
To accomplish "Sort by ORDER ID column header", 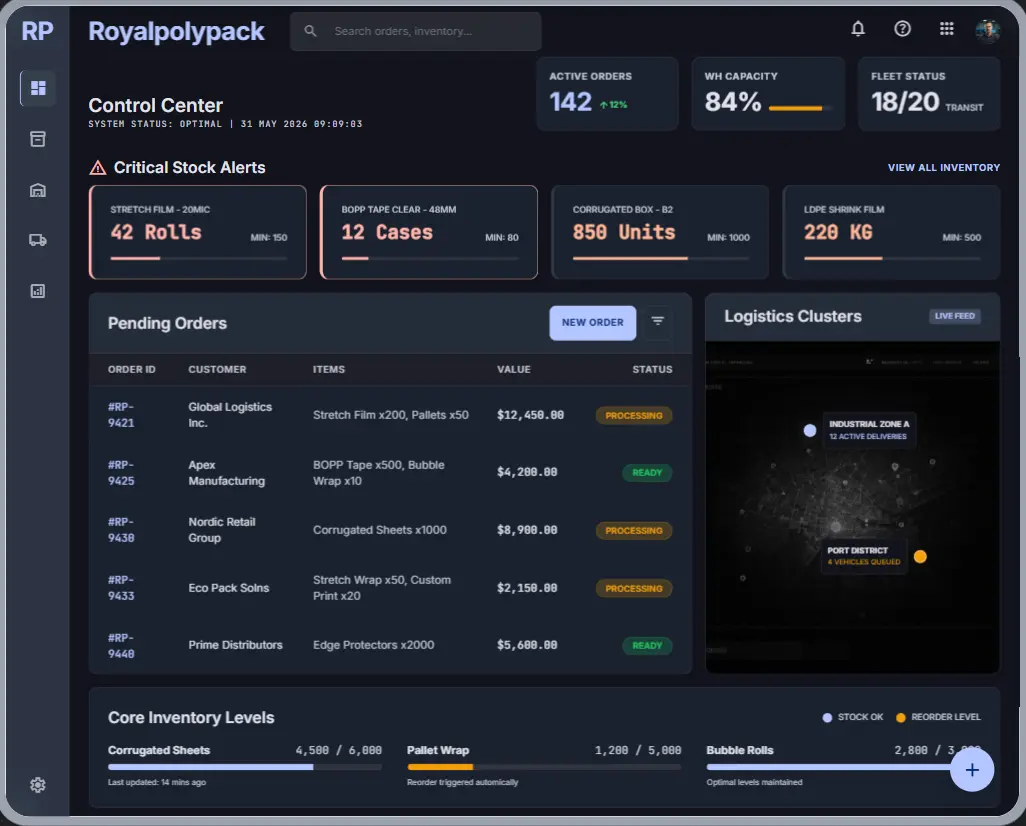I will (x=132, y=369).
